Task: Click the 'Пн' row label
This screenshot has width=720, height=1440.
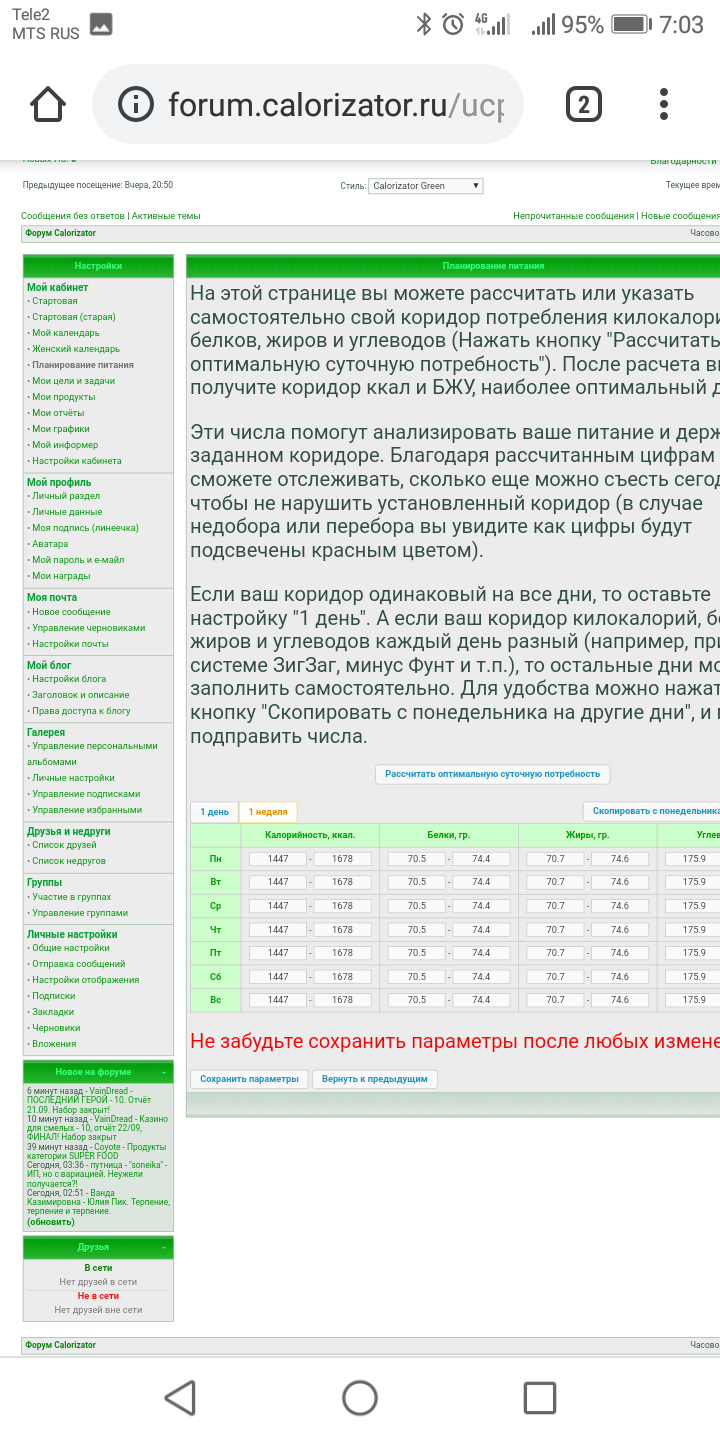Action: [216, 859]
